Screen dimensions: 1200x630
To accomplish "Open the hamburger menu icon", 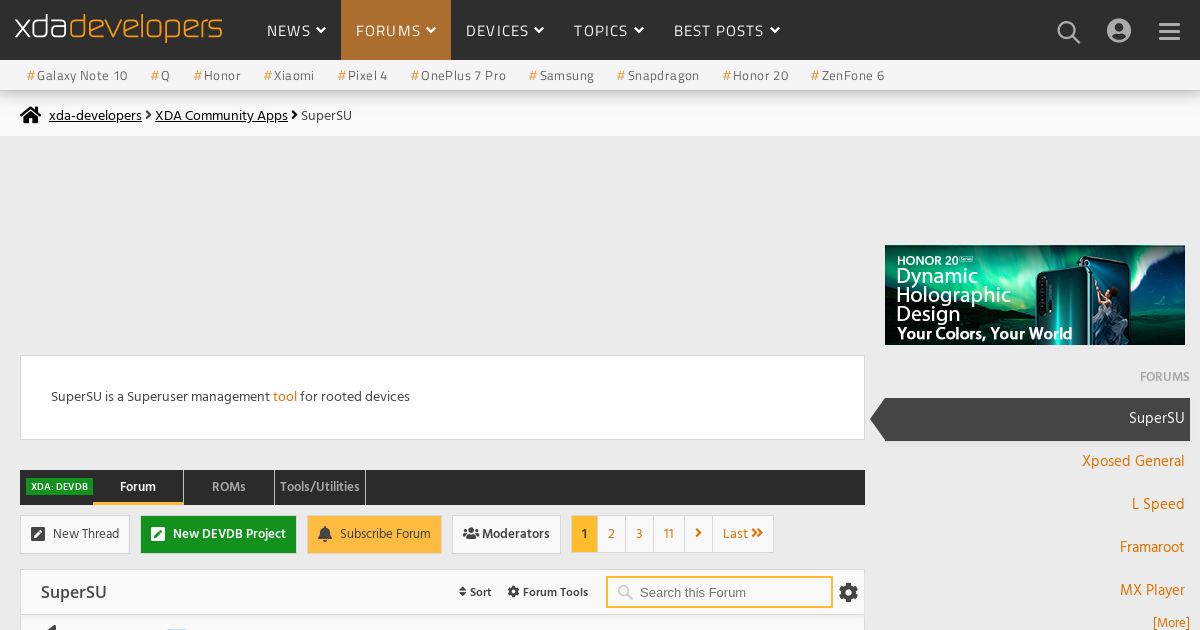I will pos(1170,32).
